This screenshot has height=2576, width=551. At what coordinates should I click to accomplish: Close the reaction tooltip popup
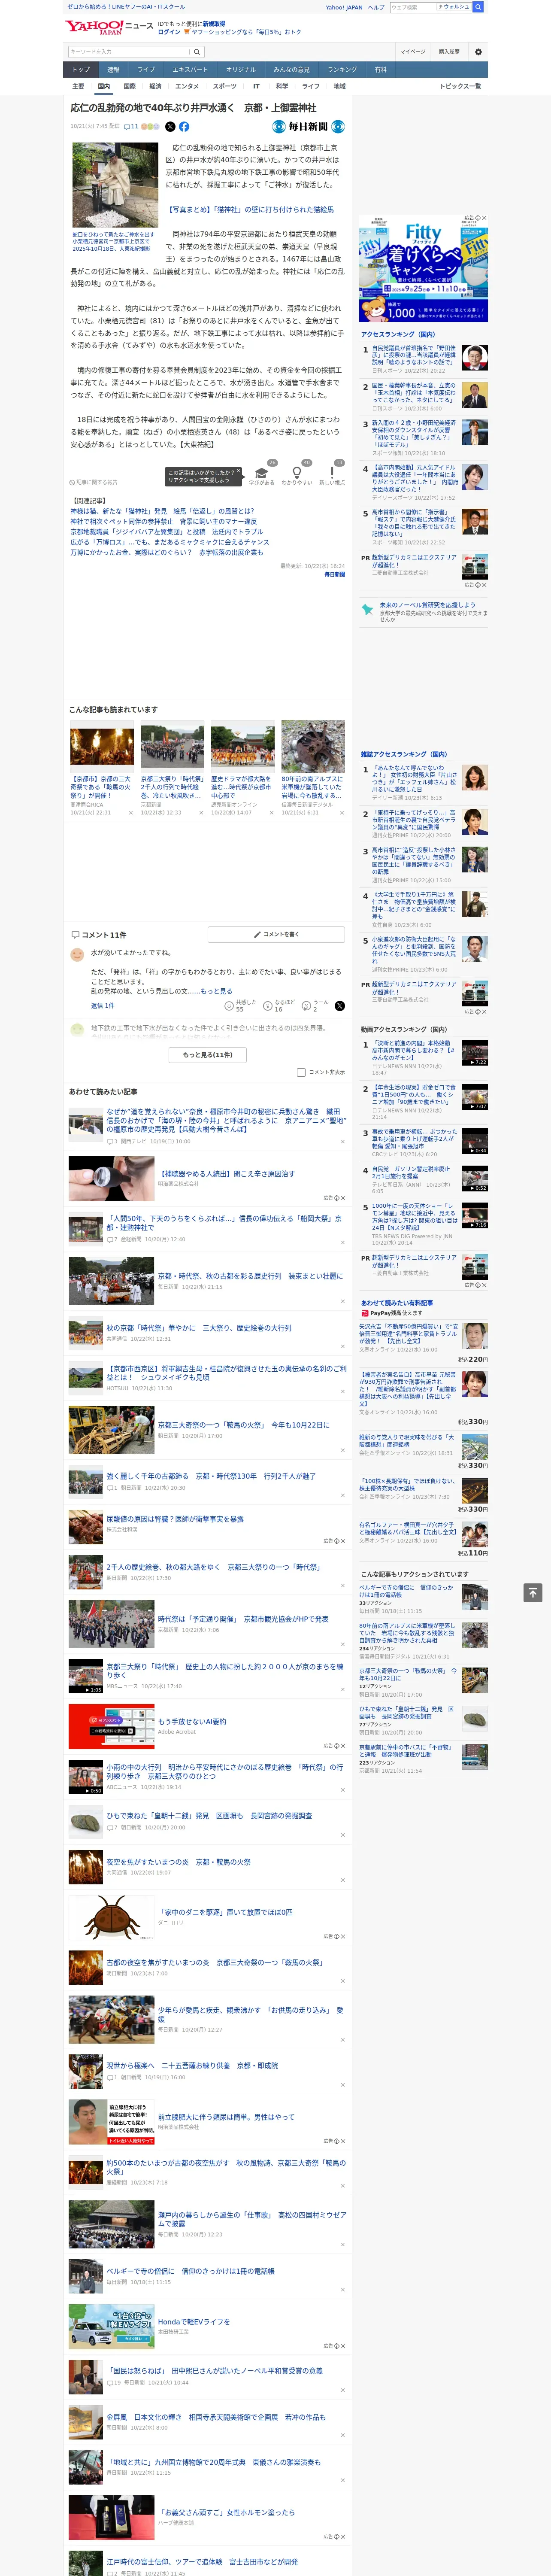click(x=238, y=471)
